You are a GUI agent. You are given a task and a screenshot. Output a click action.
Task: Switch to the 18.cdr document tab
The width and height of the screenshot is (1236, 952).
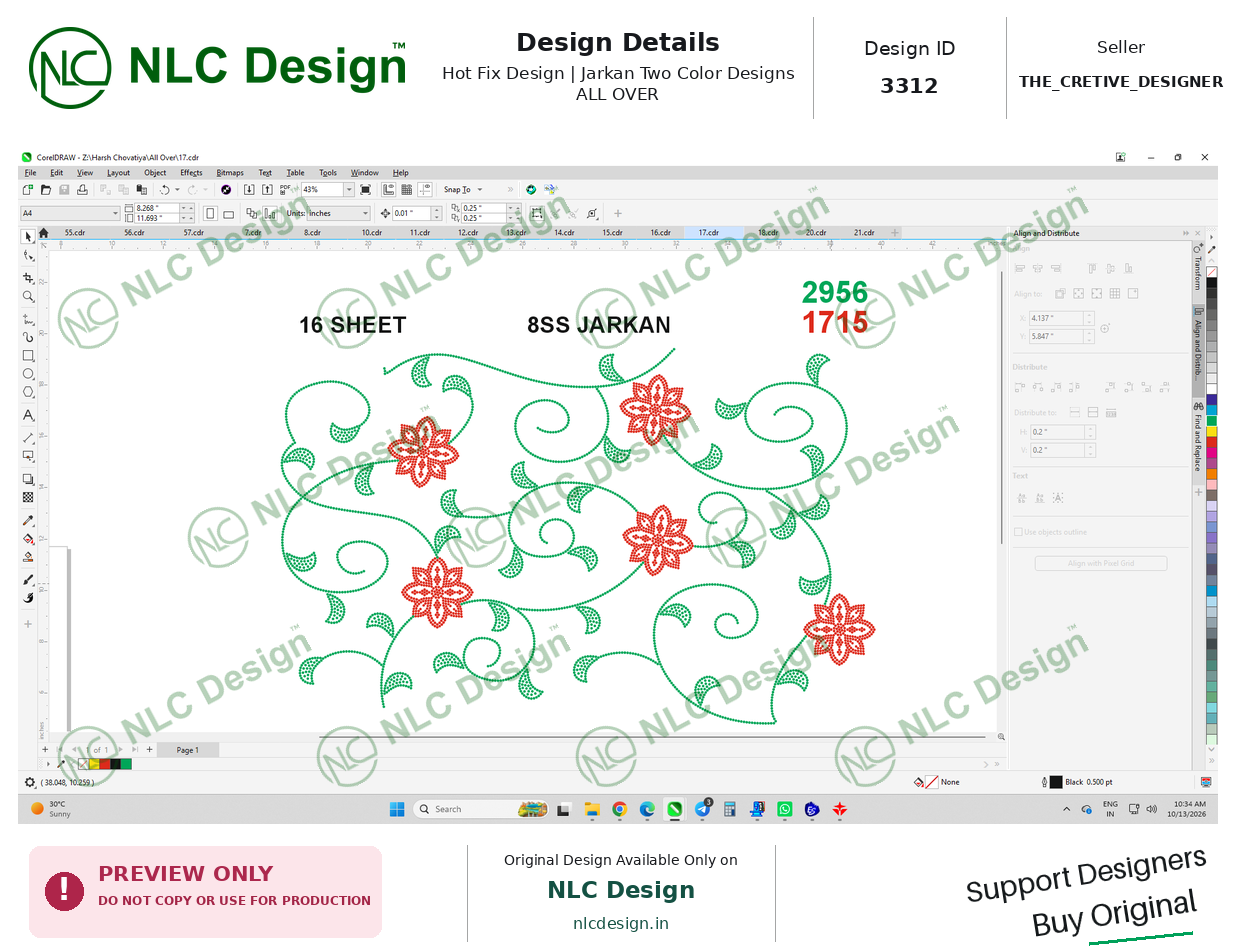[768, 233]
